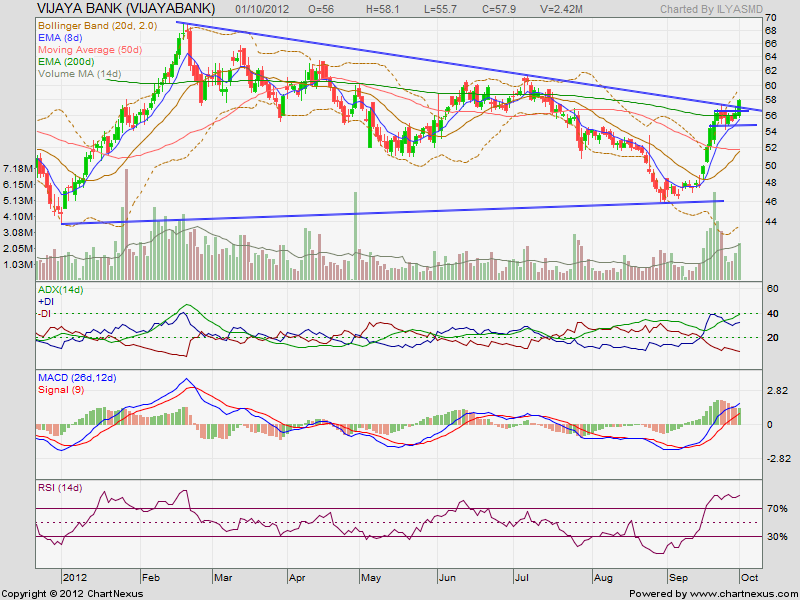Click the Jul label on the time axis
This screenshot has height=600, width=800.
tap(522, 578)
